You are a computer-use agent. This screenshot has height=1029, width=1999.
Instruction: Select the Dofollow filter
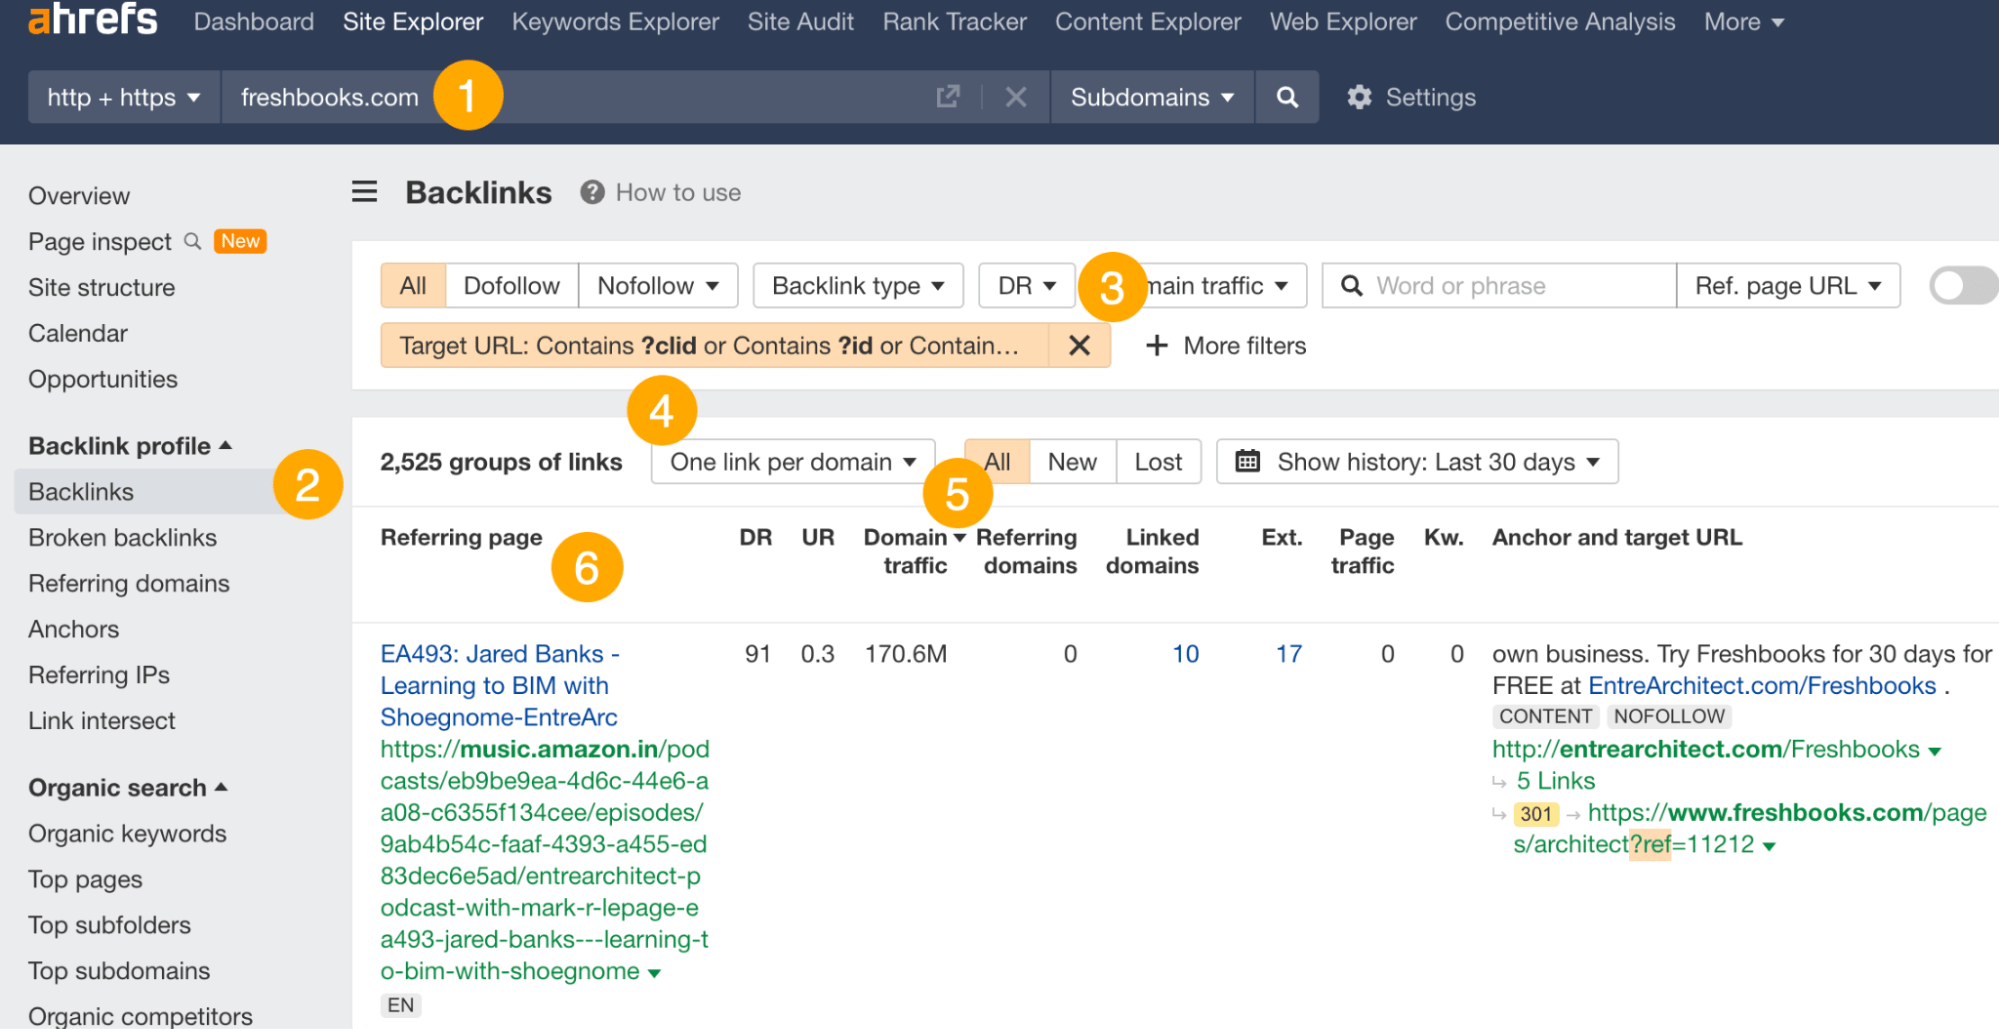point(511,285)
